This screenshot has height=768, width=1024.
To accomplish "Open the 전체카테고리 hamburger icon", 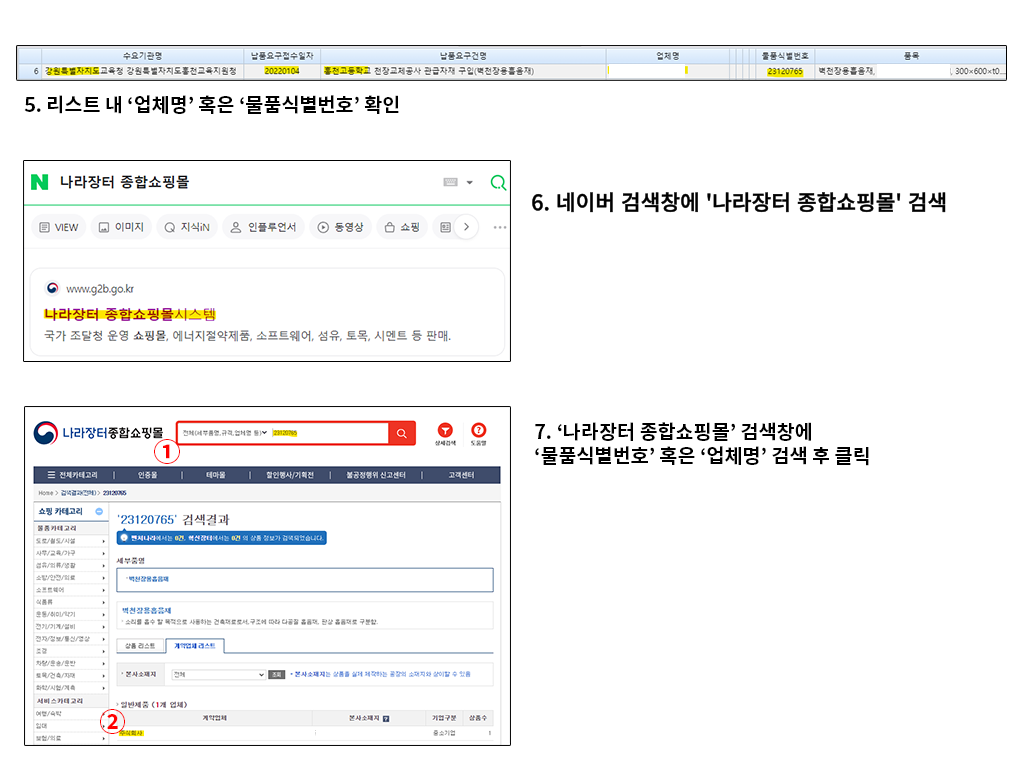I will click(x=50, y=474).
